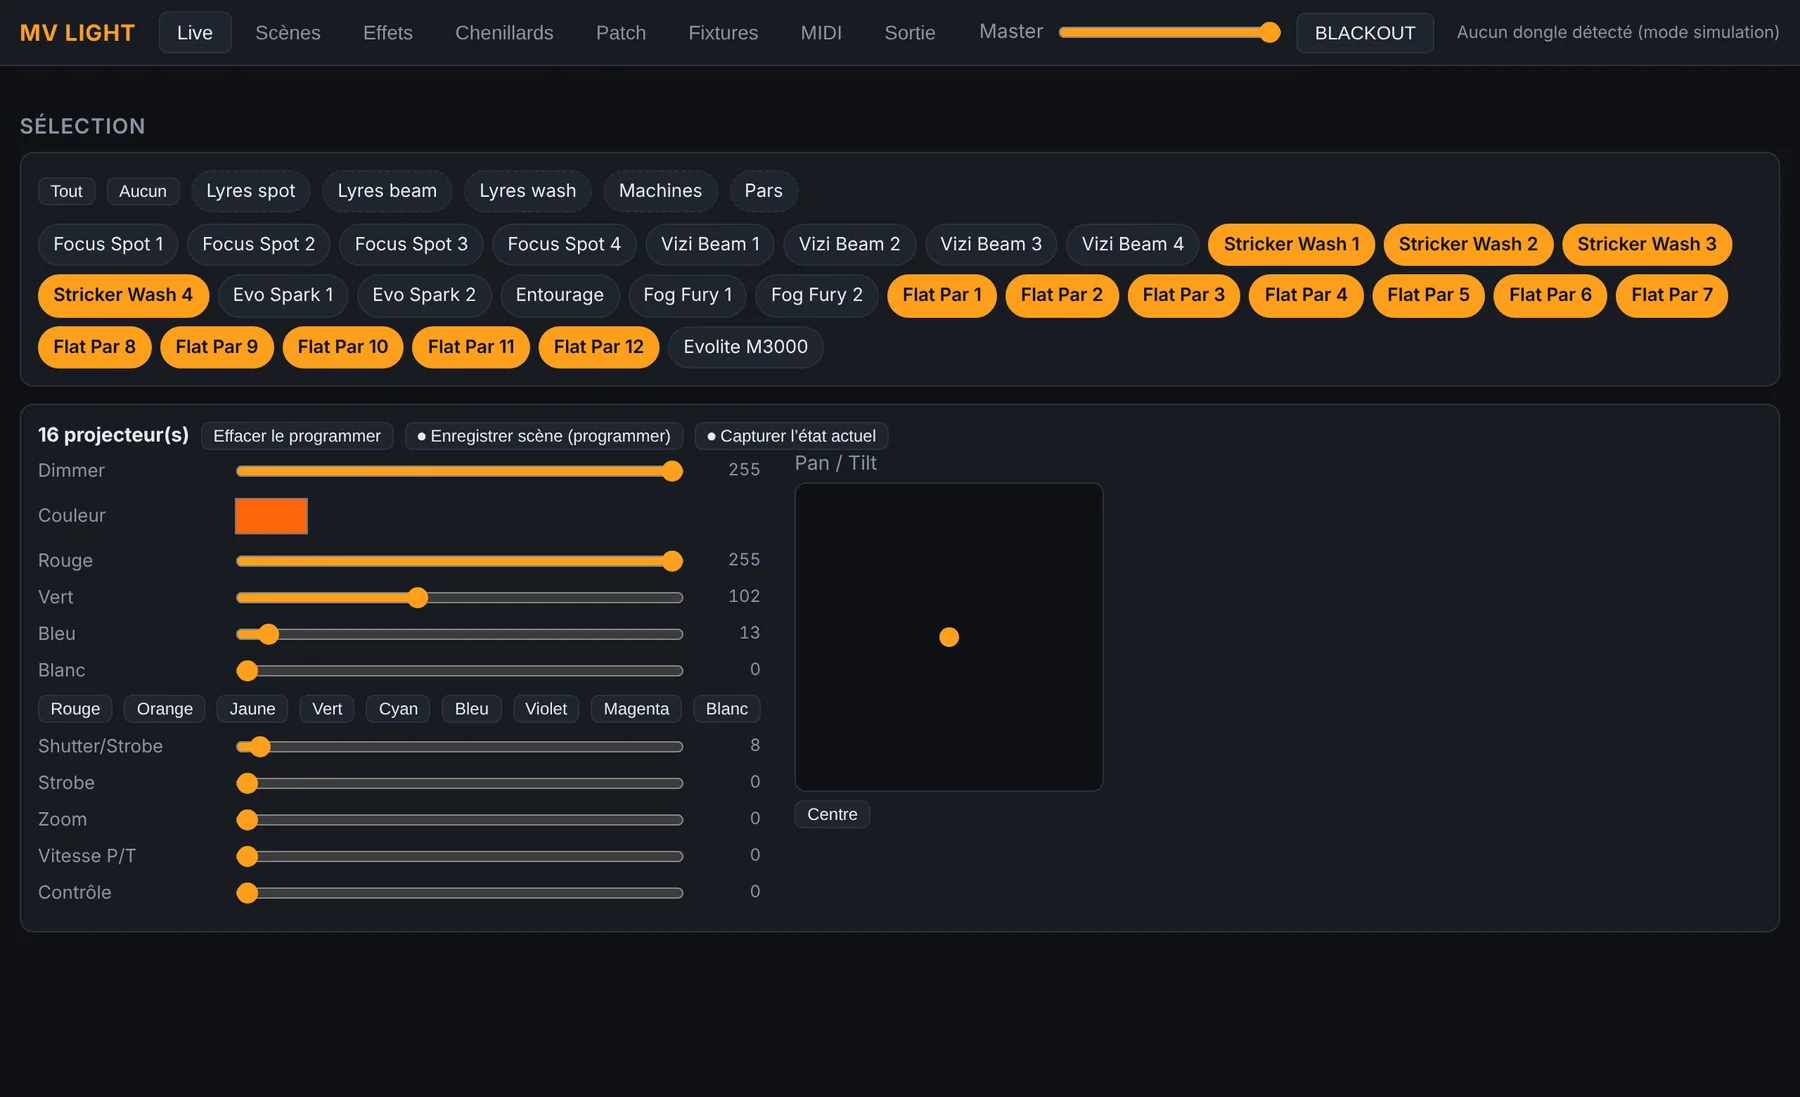This screenshot has width=1800, height=1097.
Task: Select the Machines group
Action: point(660,191)
